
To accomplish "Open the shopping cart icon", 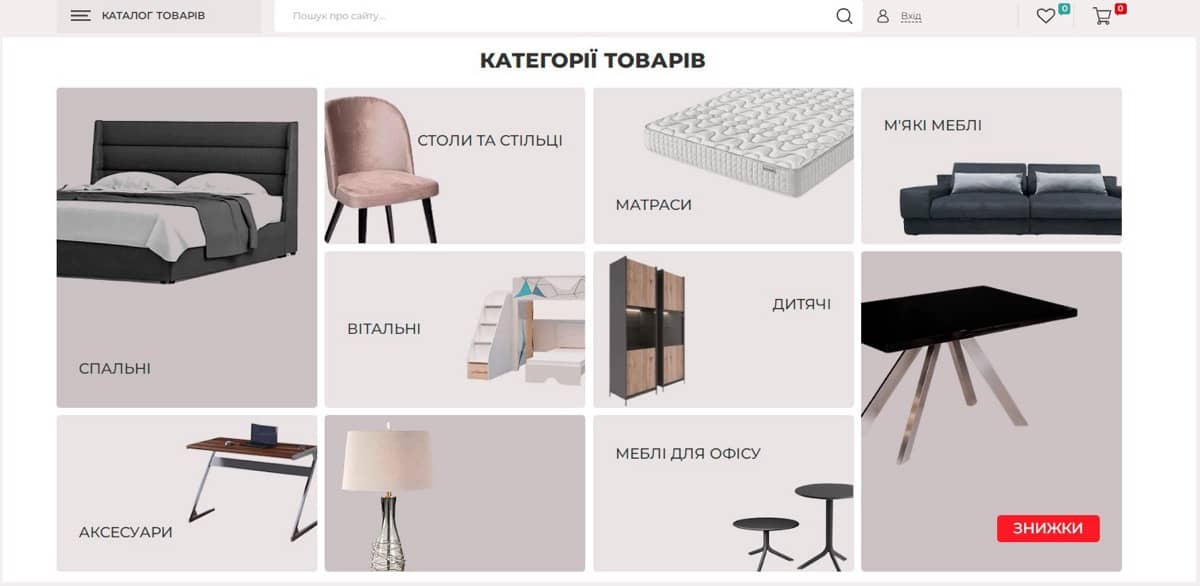I will (x=1102, y=16).
